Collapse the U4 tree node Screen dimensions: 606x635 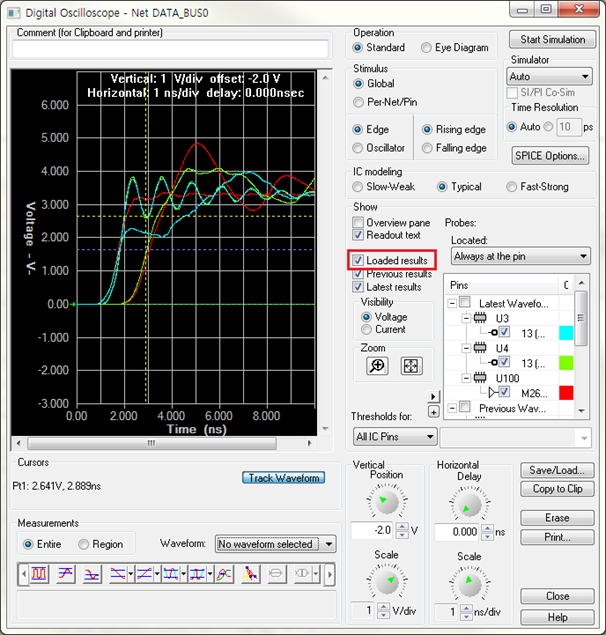[466, 348]
